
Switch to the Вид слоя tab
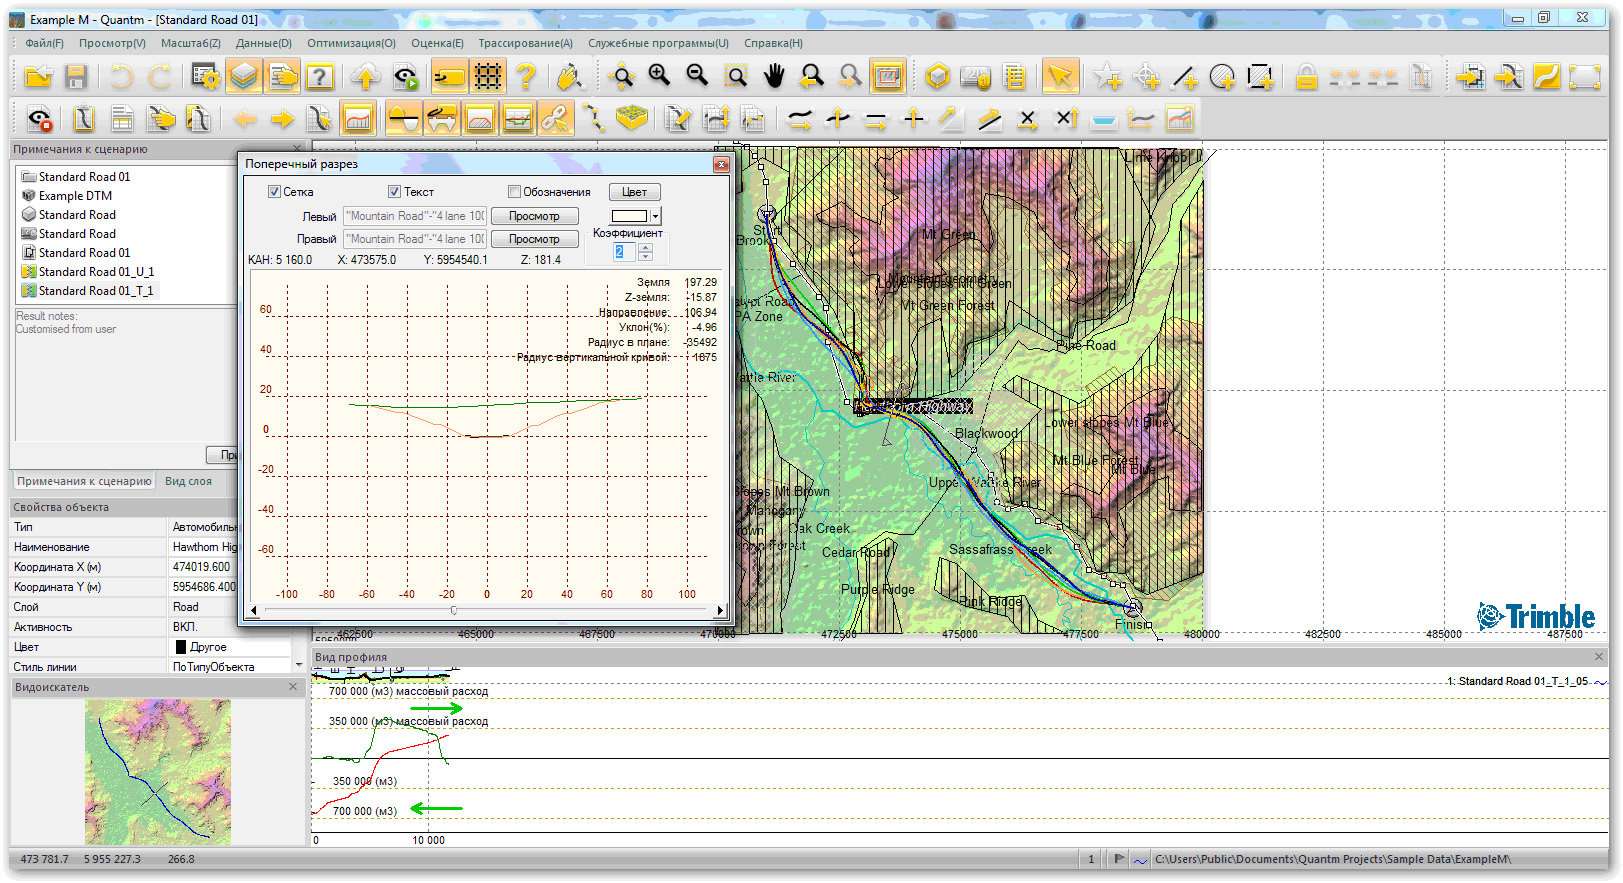[x=188, y=481]
